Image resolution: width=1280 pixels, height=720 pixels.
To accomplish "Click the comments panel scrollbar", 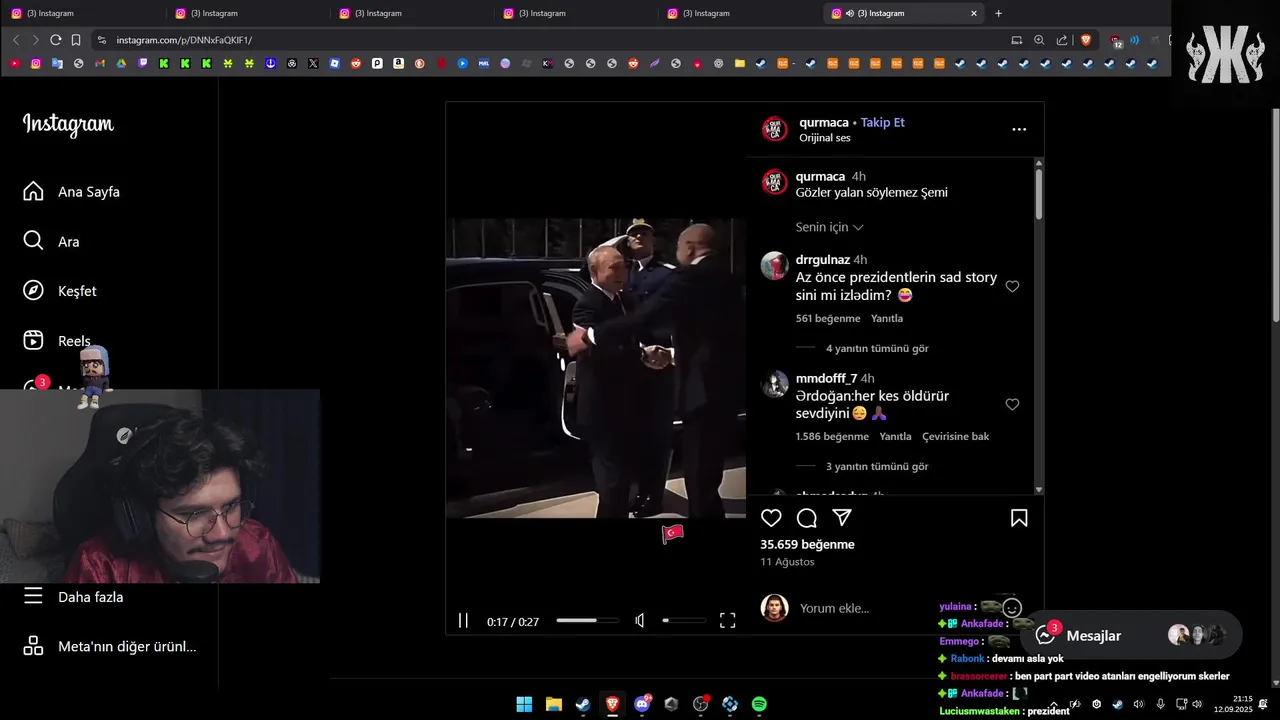I will 1039,194.
